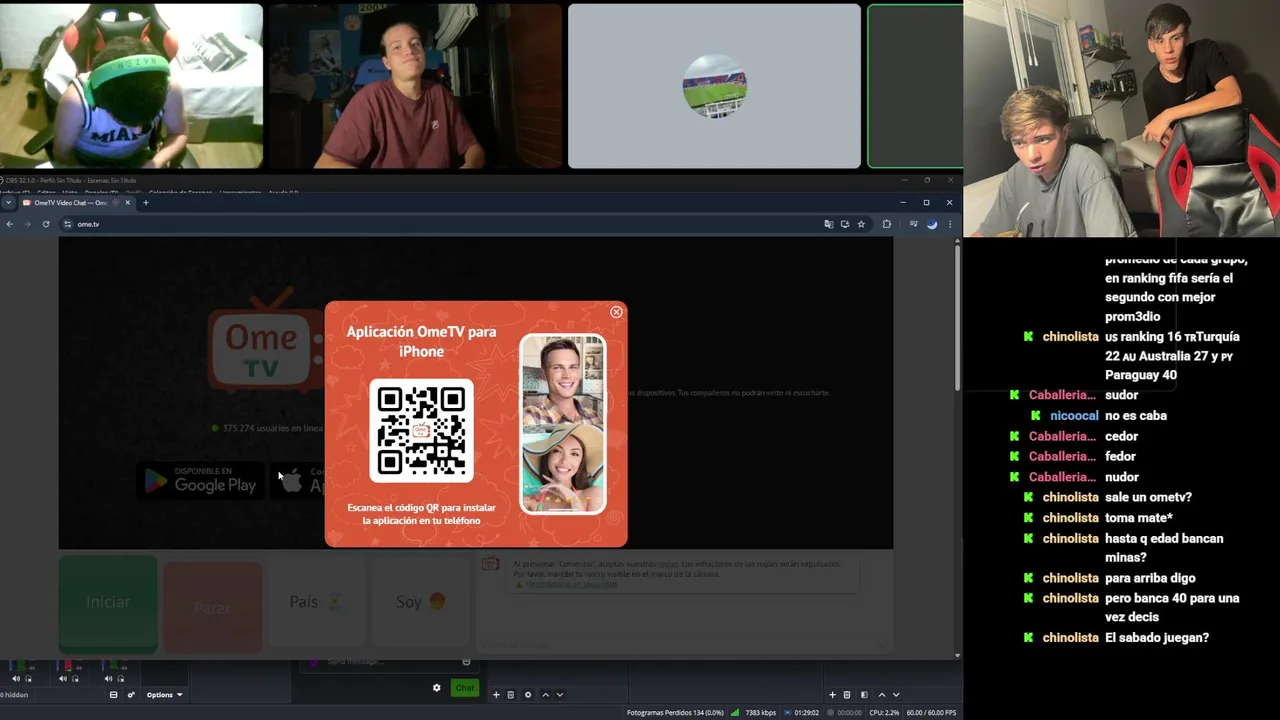Toggle monitoring headphones on second mixer channel
This screenshot has height=720, width=1280.
tap(75, 679)
